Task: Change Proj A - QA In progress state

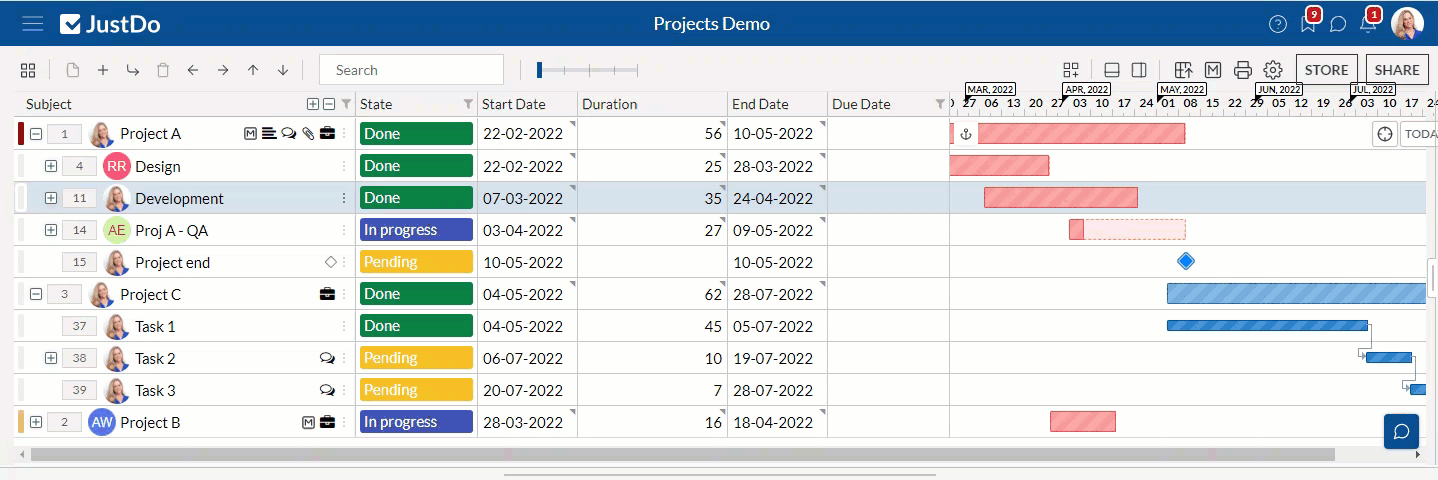Action: 416,230
